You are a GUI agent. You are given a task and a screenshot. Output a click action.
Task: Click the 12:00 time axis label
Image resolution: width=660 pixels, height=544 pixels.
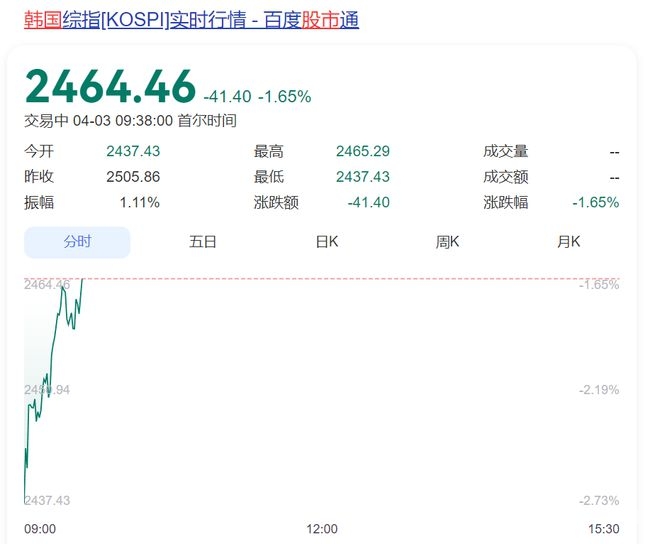[322, 529]
